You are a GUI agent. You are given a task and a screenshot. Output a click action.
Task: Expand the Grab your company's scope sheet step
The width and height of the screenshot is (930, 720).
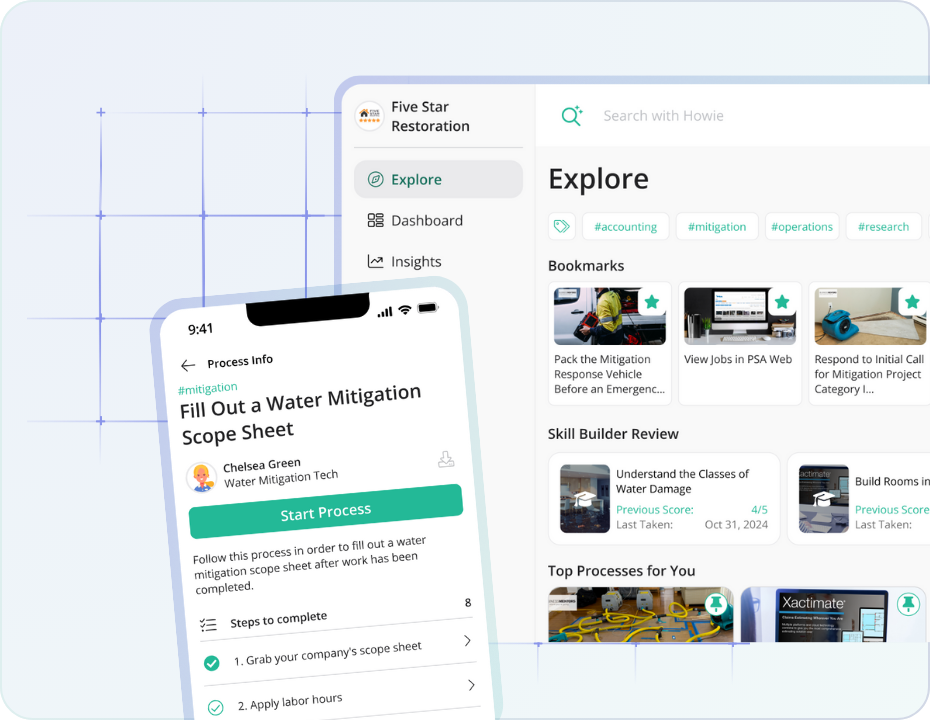pyautogui.click(x=467, y=641)
